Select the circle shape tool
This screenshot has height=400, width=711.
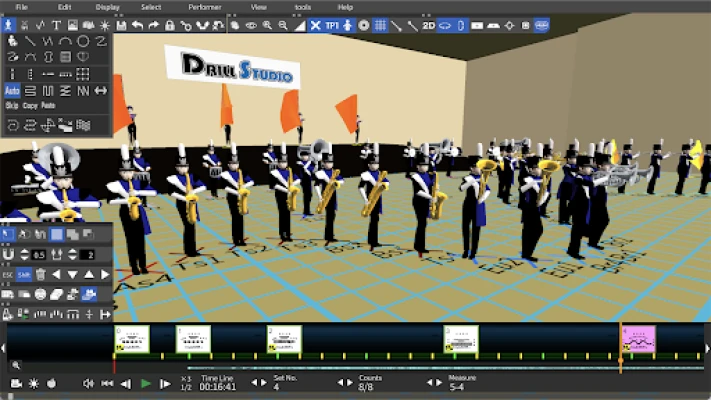(83, 41)
